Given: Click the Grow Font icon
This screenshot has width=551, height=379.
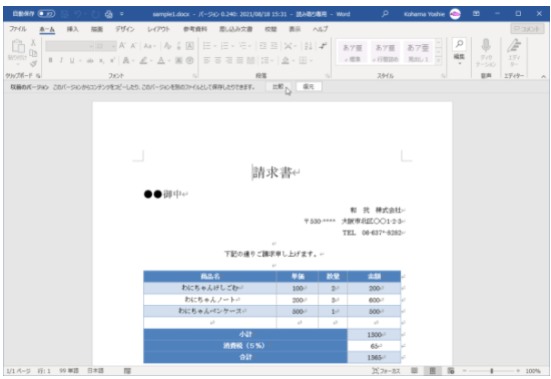Looking at the screenshot, I should (x=122, y=46).
